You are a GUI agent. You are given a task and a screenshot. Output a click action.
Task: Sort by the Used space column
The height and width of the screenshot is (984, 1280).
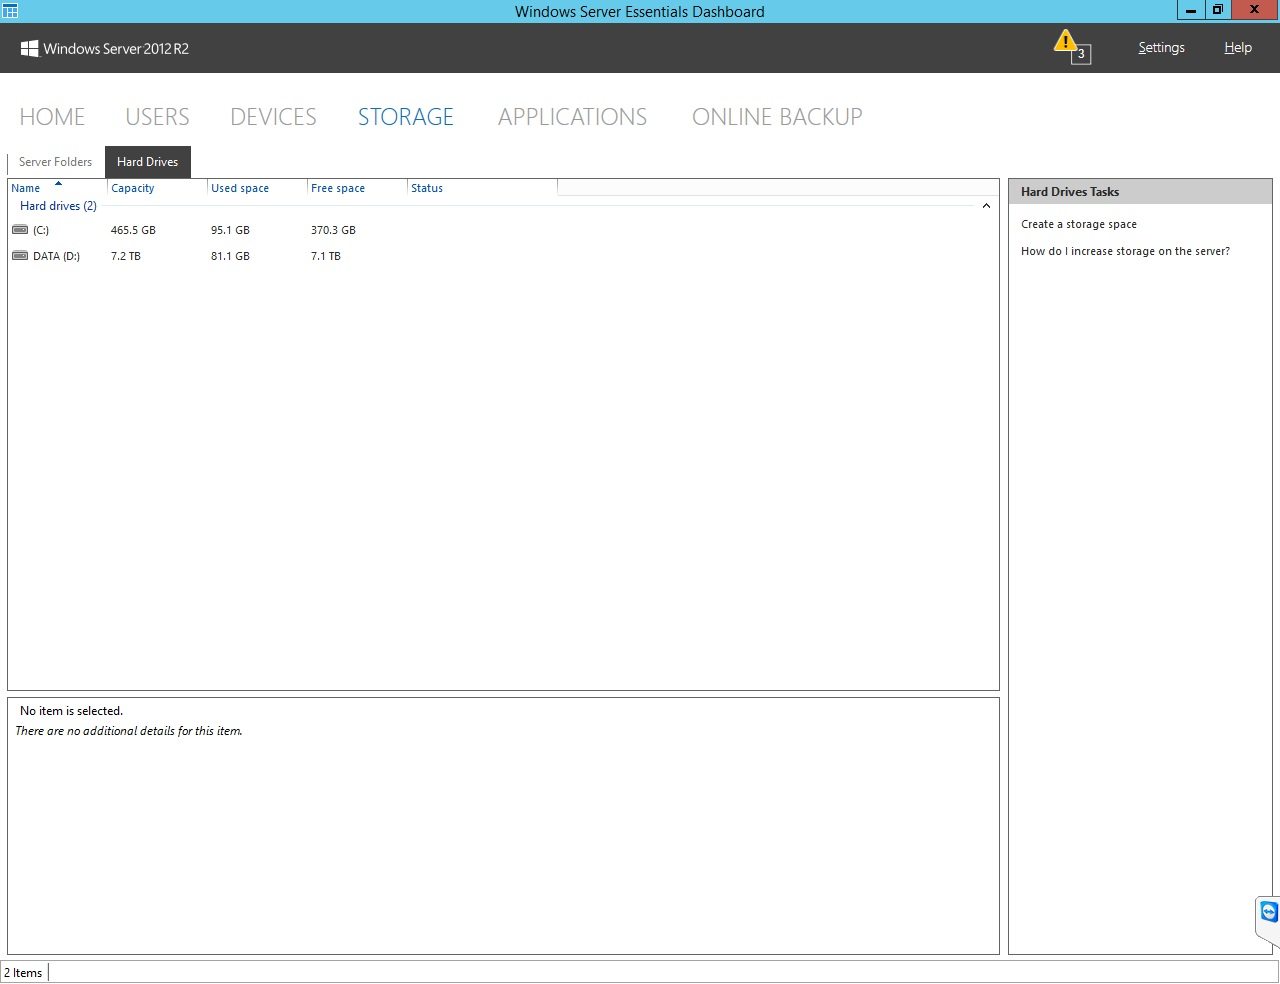coord(257,188)
